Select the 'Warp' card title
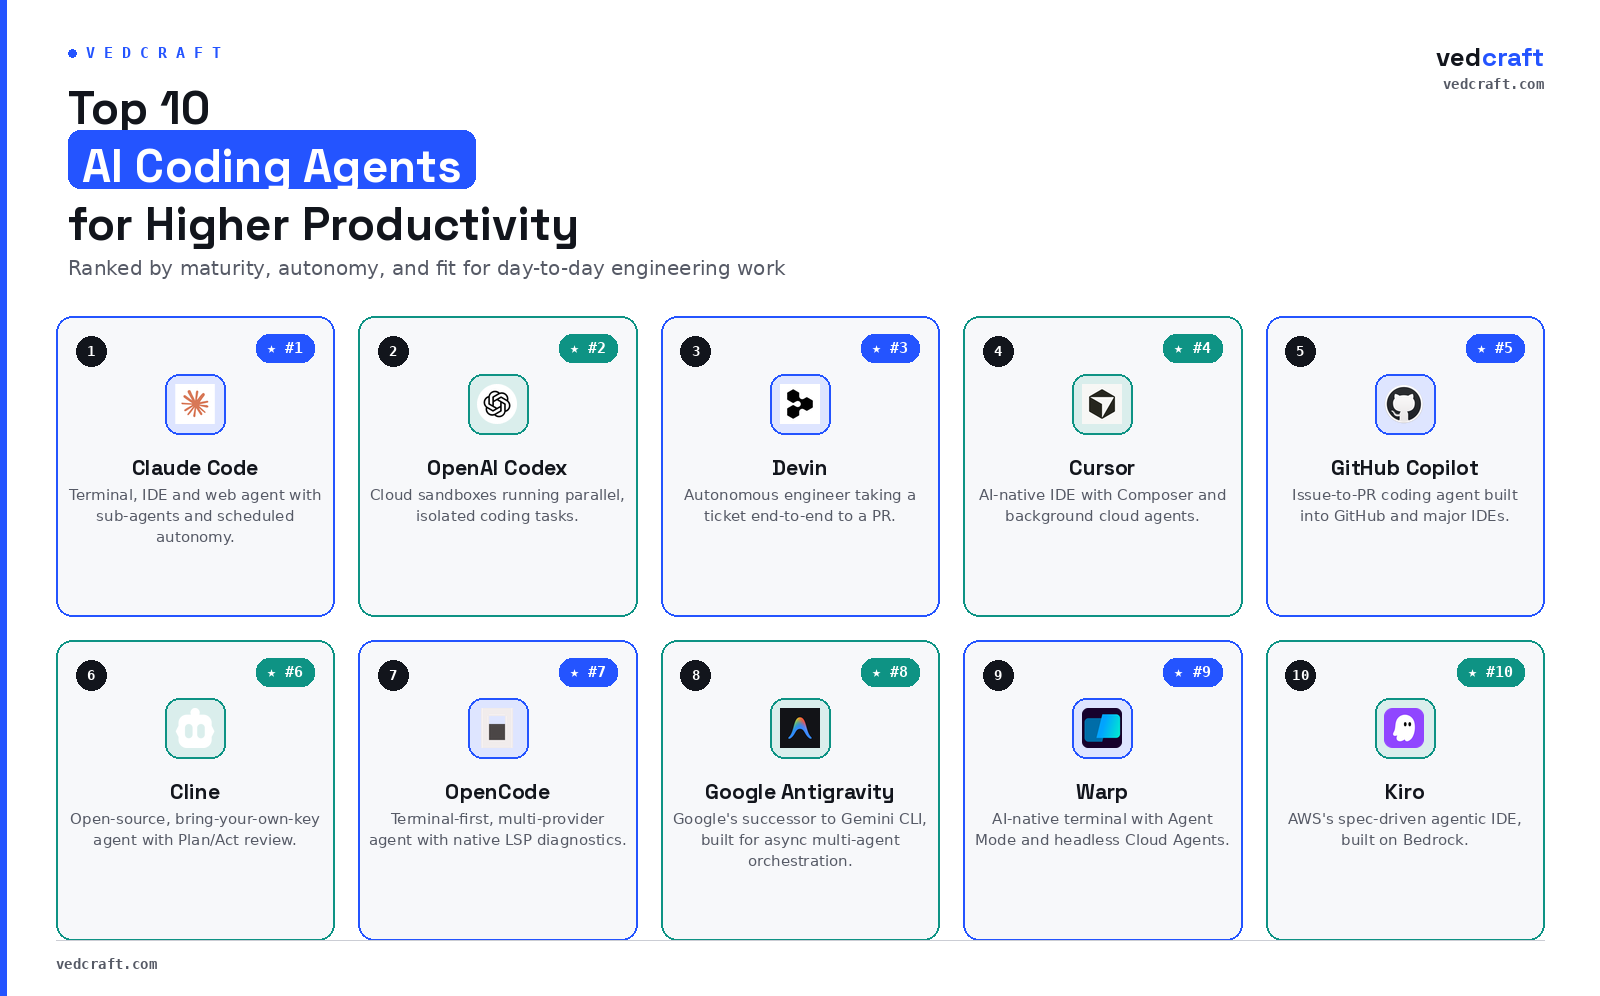1600x996 pixels. [x=1102, y=792]
